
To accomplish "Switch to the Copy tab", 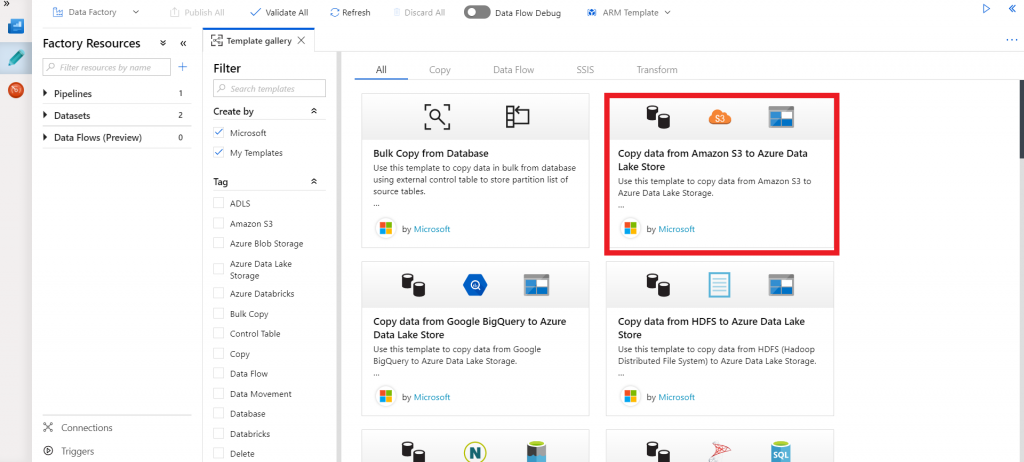I will pos(440,69).
